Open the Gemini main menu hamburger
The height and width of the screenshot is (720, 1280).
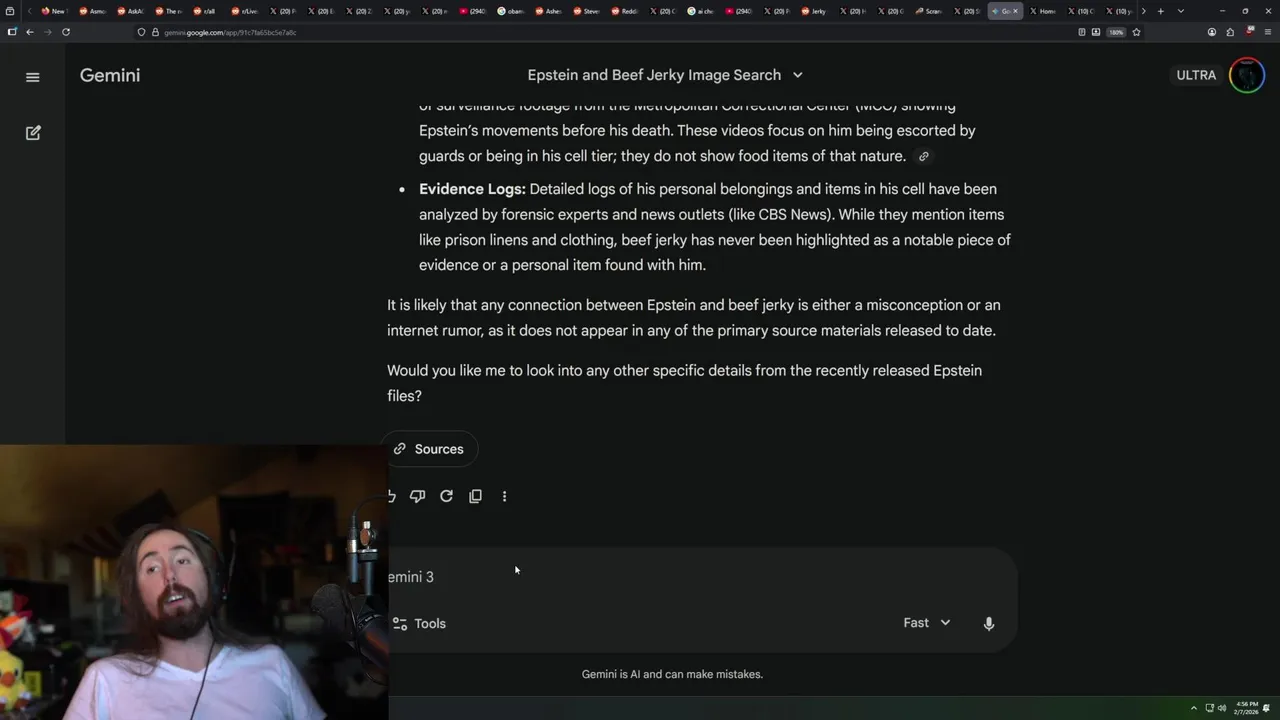point(32,77)
